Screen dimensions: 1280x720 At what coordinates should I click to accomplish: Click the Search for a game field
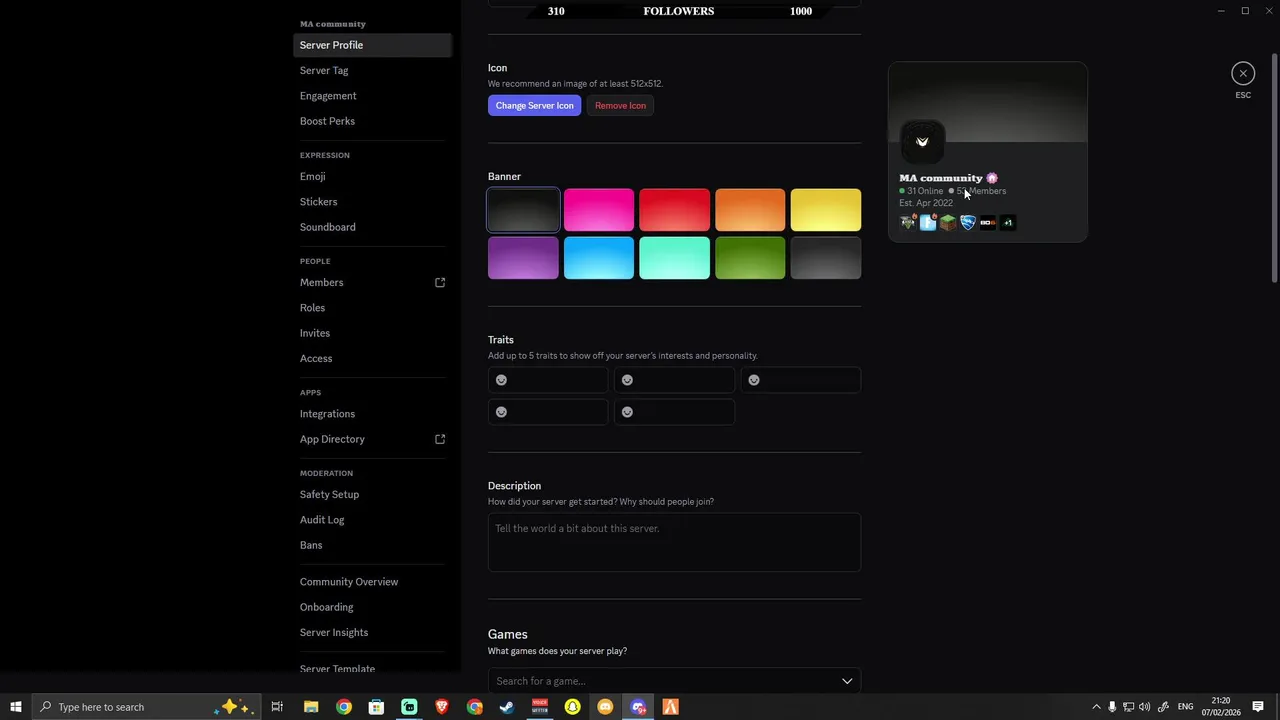click(674, 681)
